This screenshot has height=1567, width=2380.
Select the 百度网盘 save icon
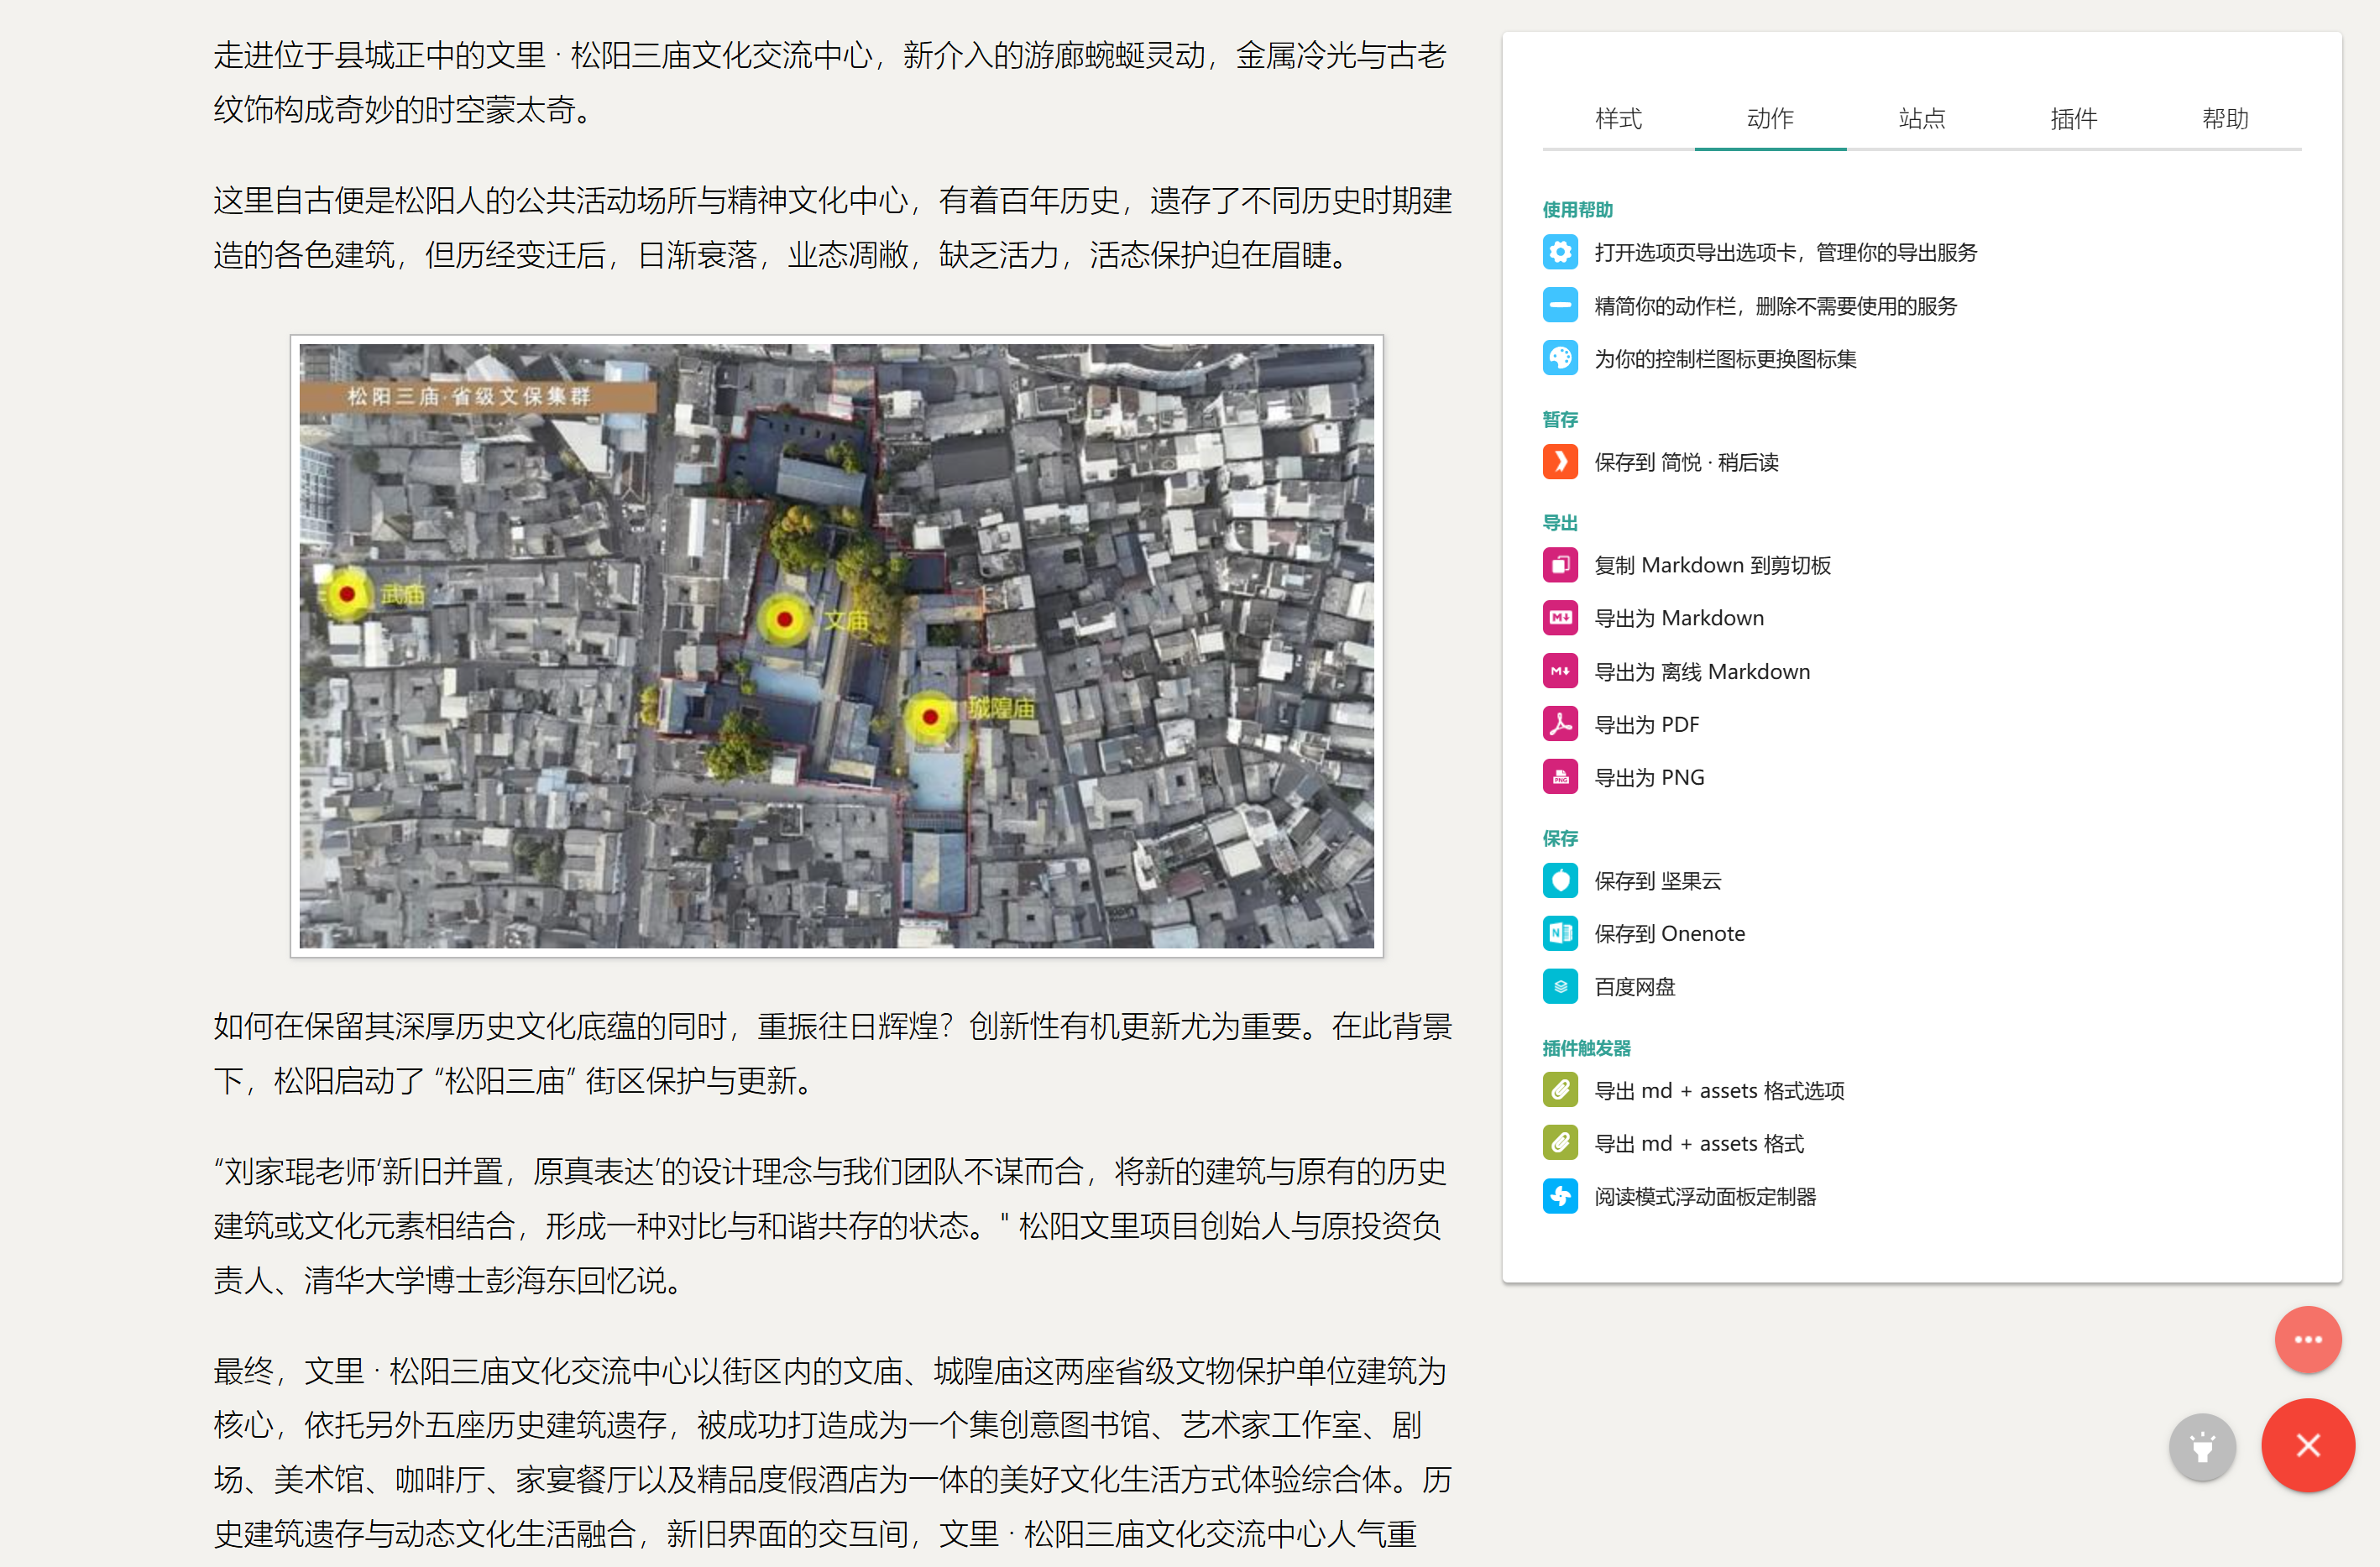click(x=1560, y=986)
